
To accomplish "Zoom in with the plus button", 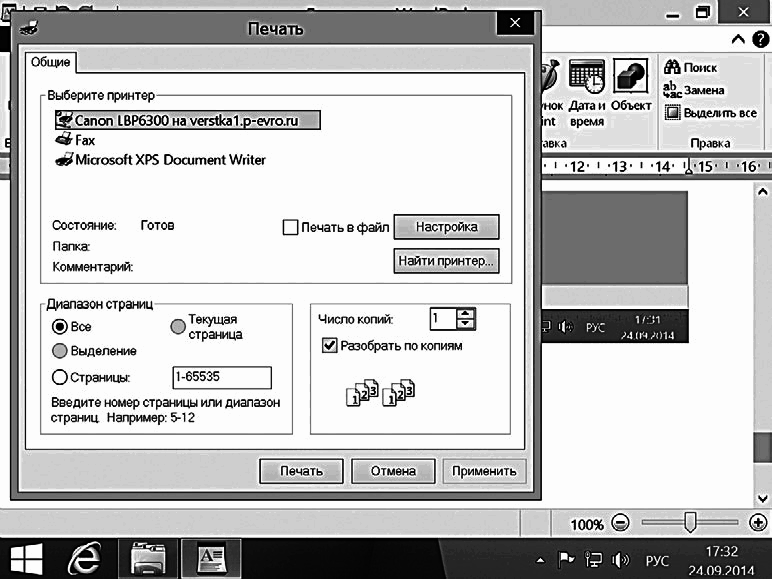I will pyautogui.click(x=758, y=522).
